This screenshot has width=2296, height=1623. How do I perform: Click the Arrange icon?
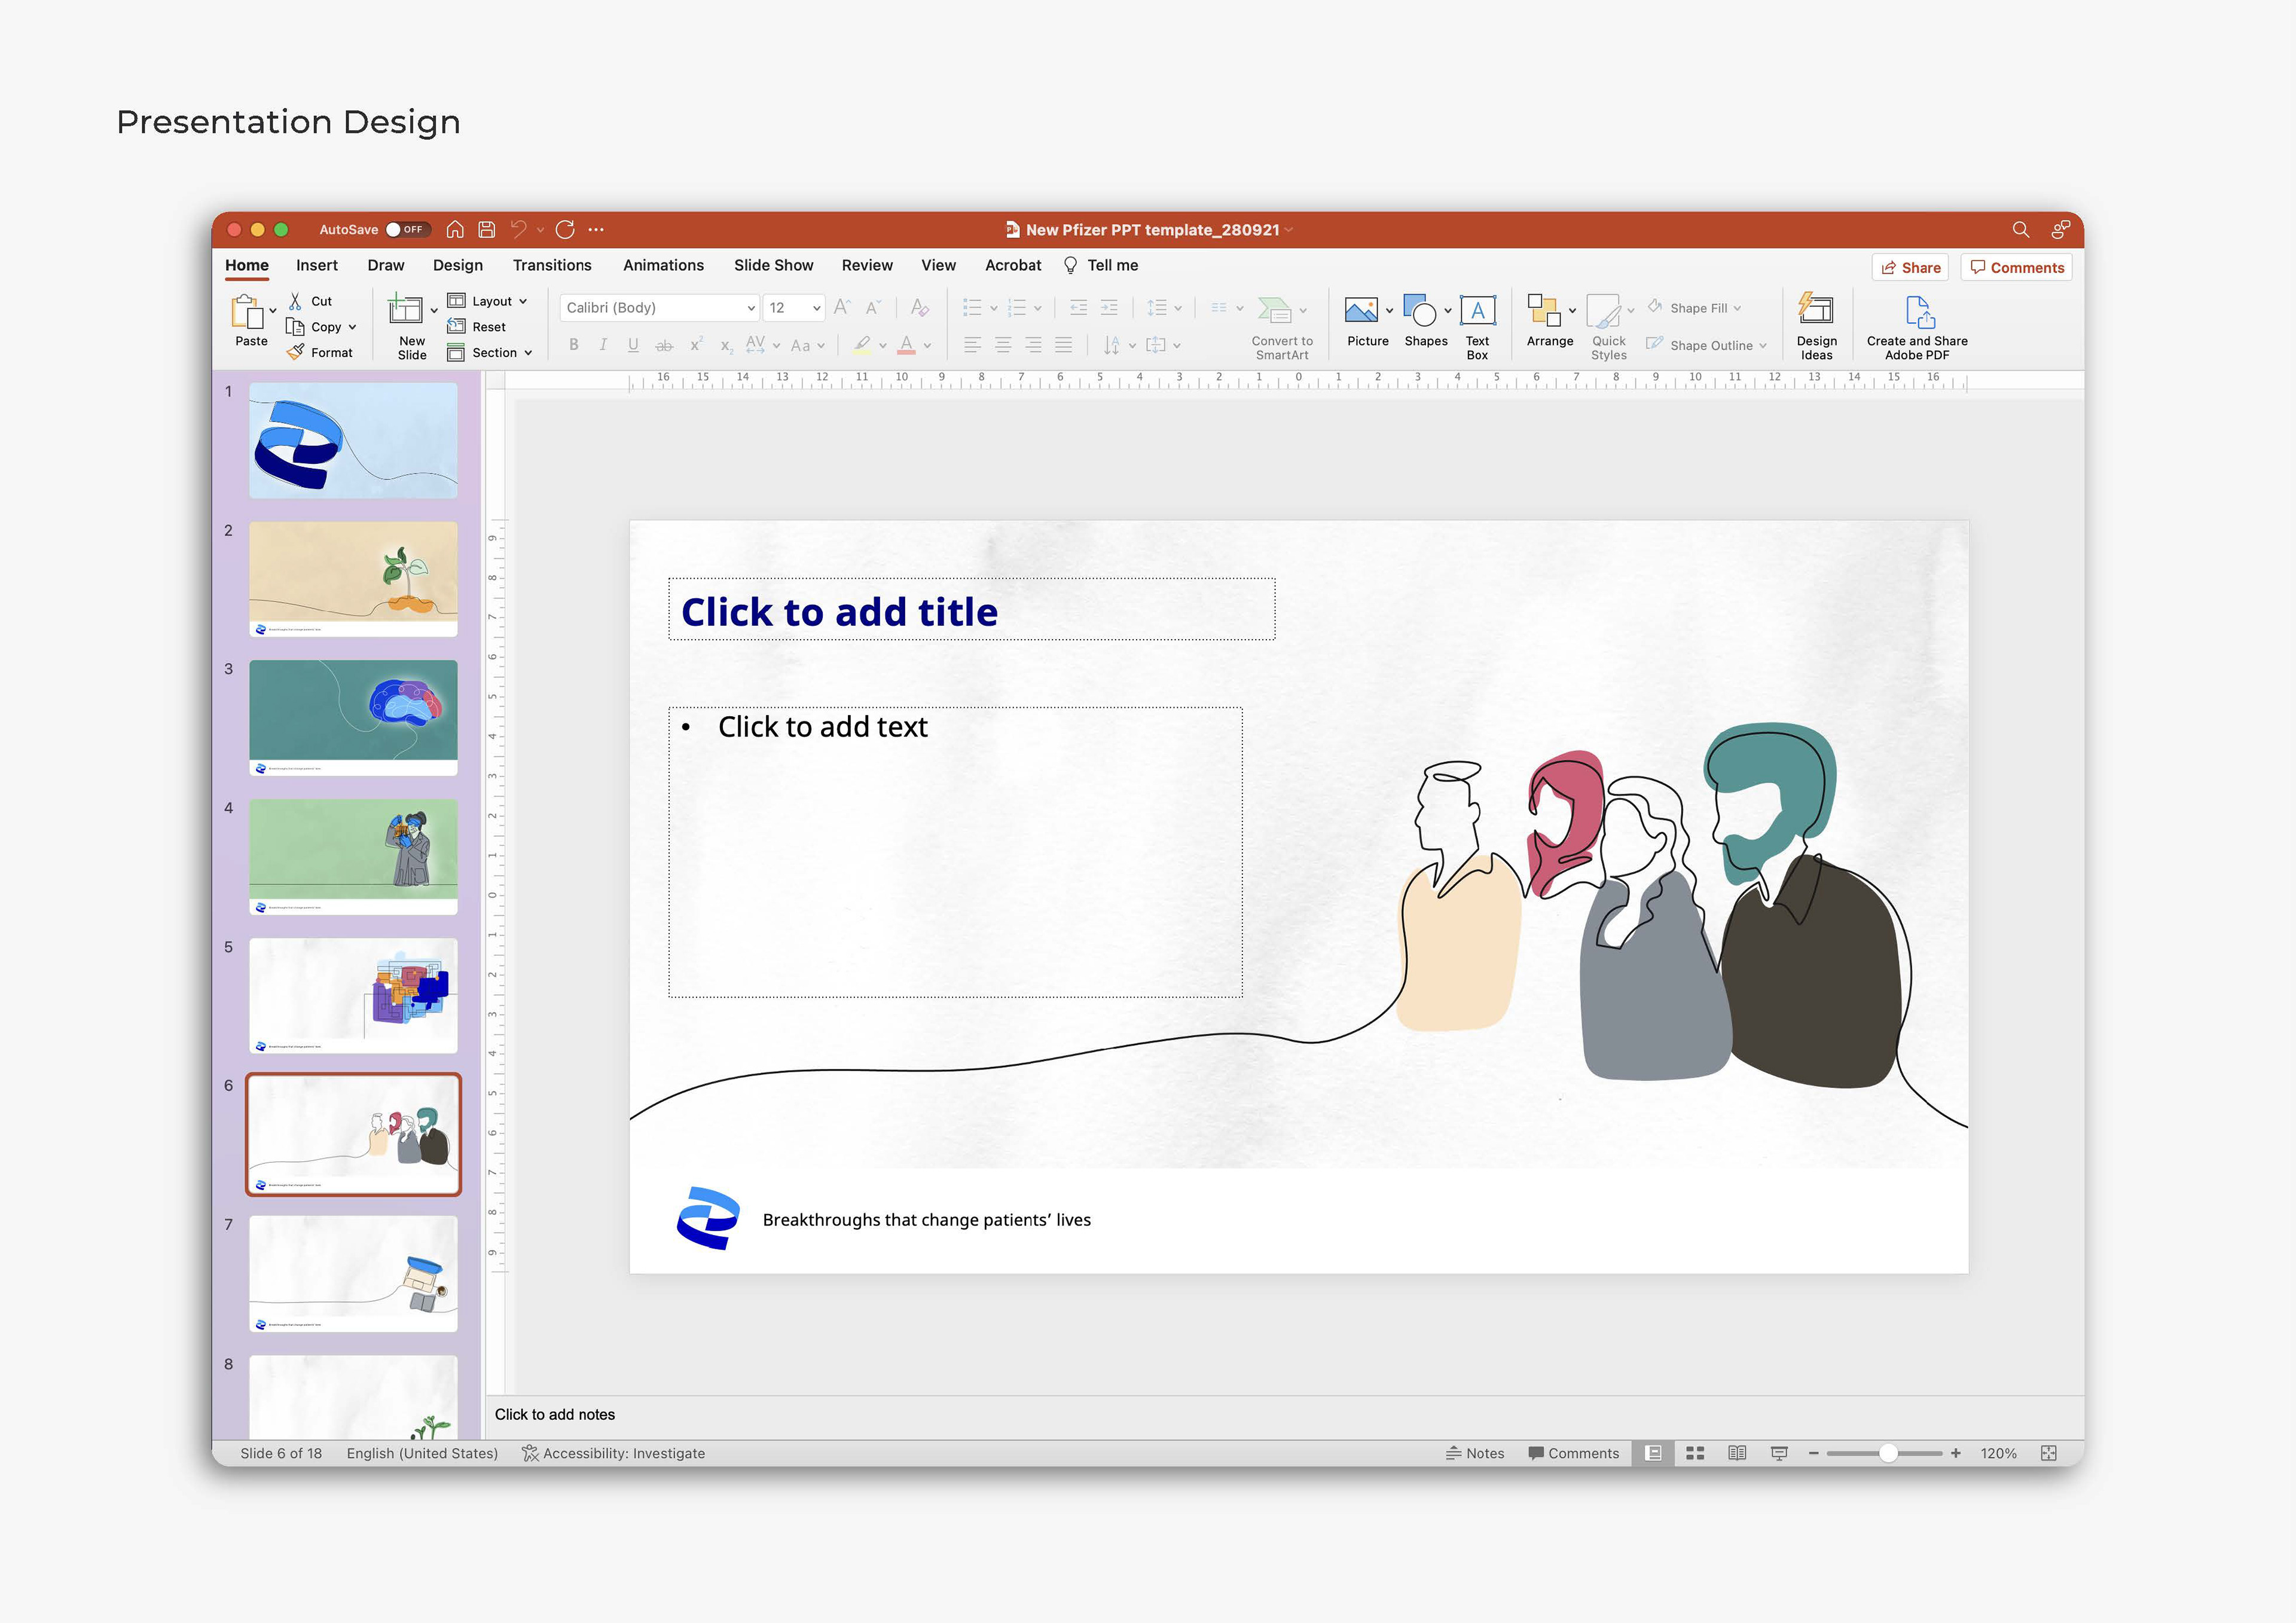coord(1544,310)
